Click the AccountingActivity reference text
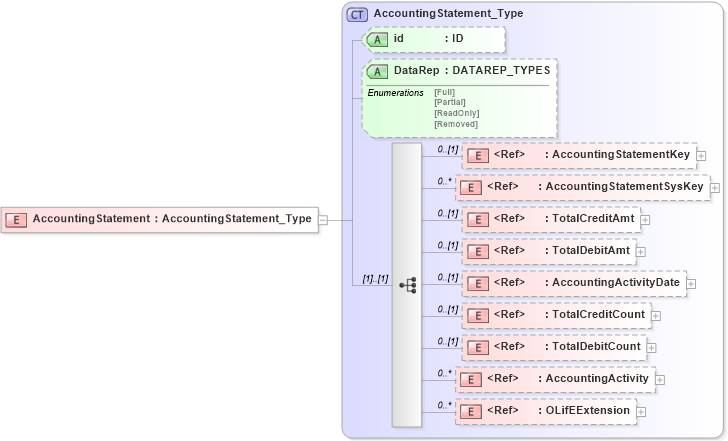 coord(597,379)
